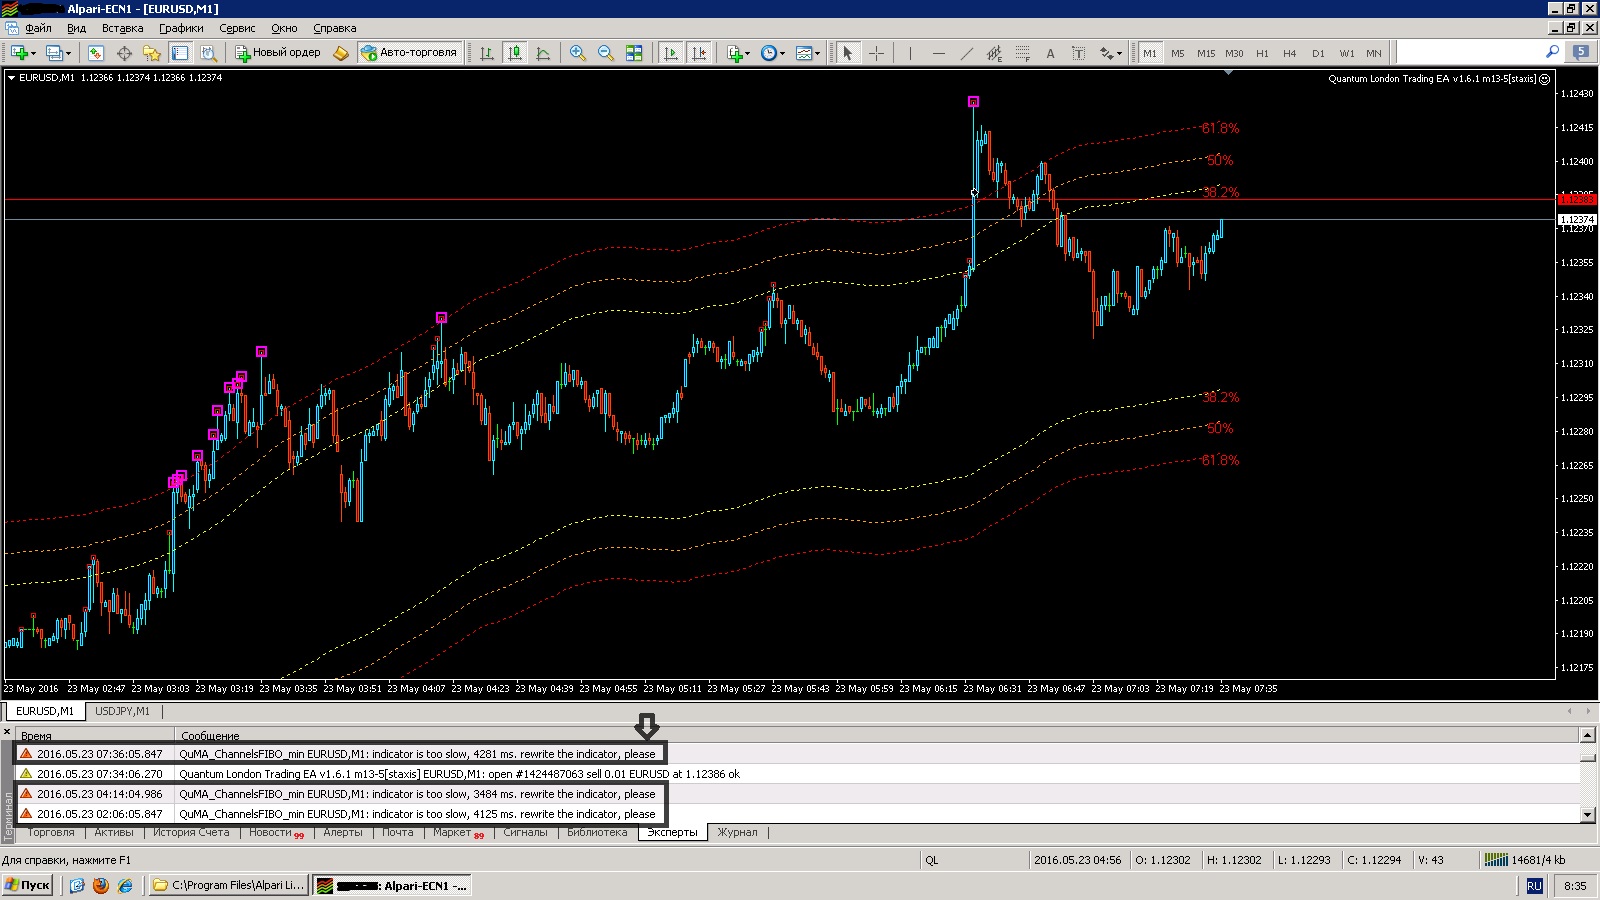The width and height of the screenshot is (1600, 900).
Task: Open MetaEditor with the yellow book icon
Action: (x=340, y=53)
